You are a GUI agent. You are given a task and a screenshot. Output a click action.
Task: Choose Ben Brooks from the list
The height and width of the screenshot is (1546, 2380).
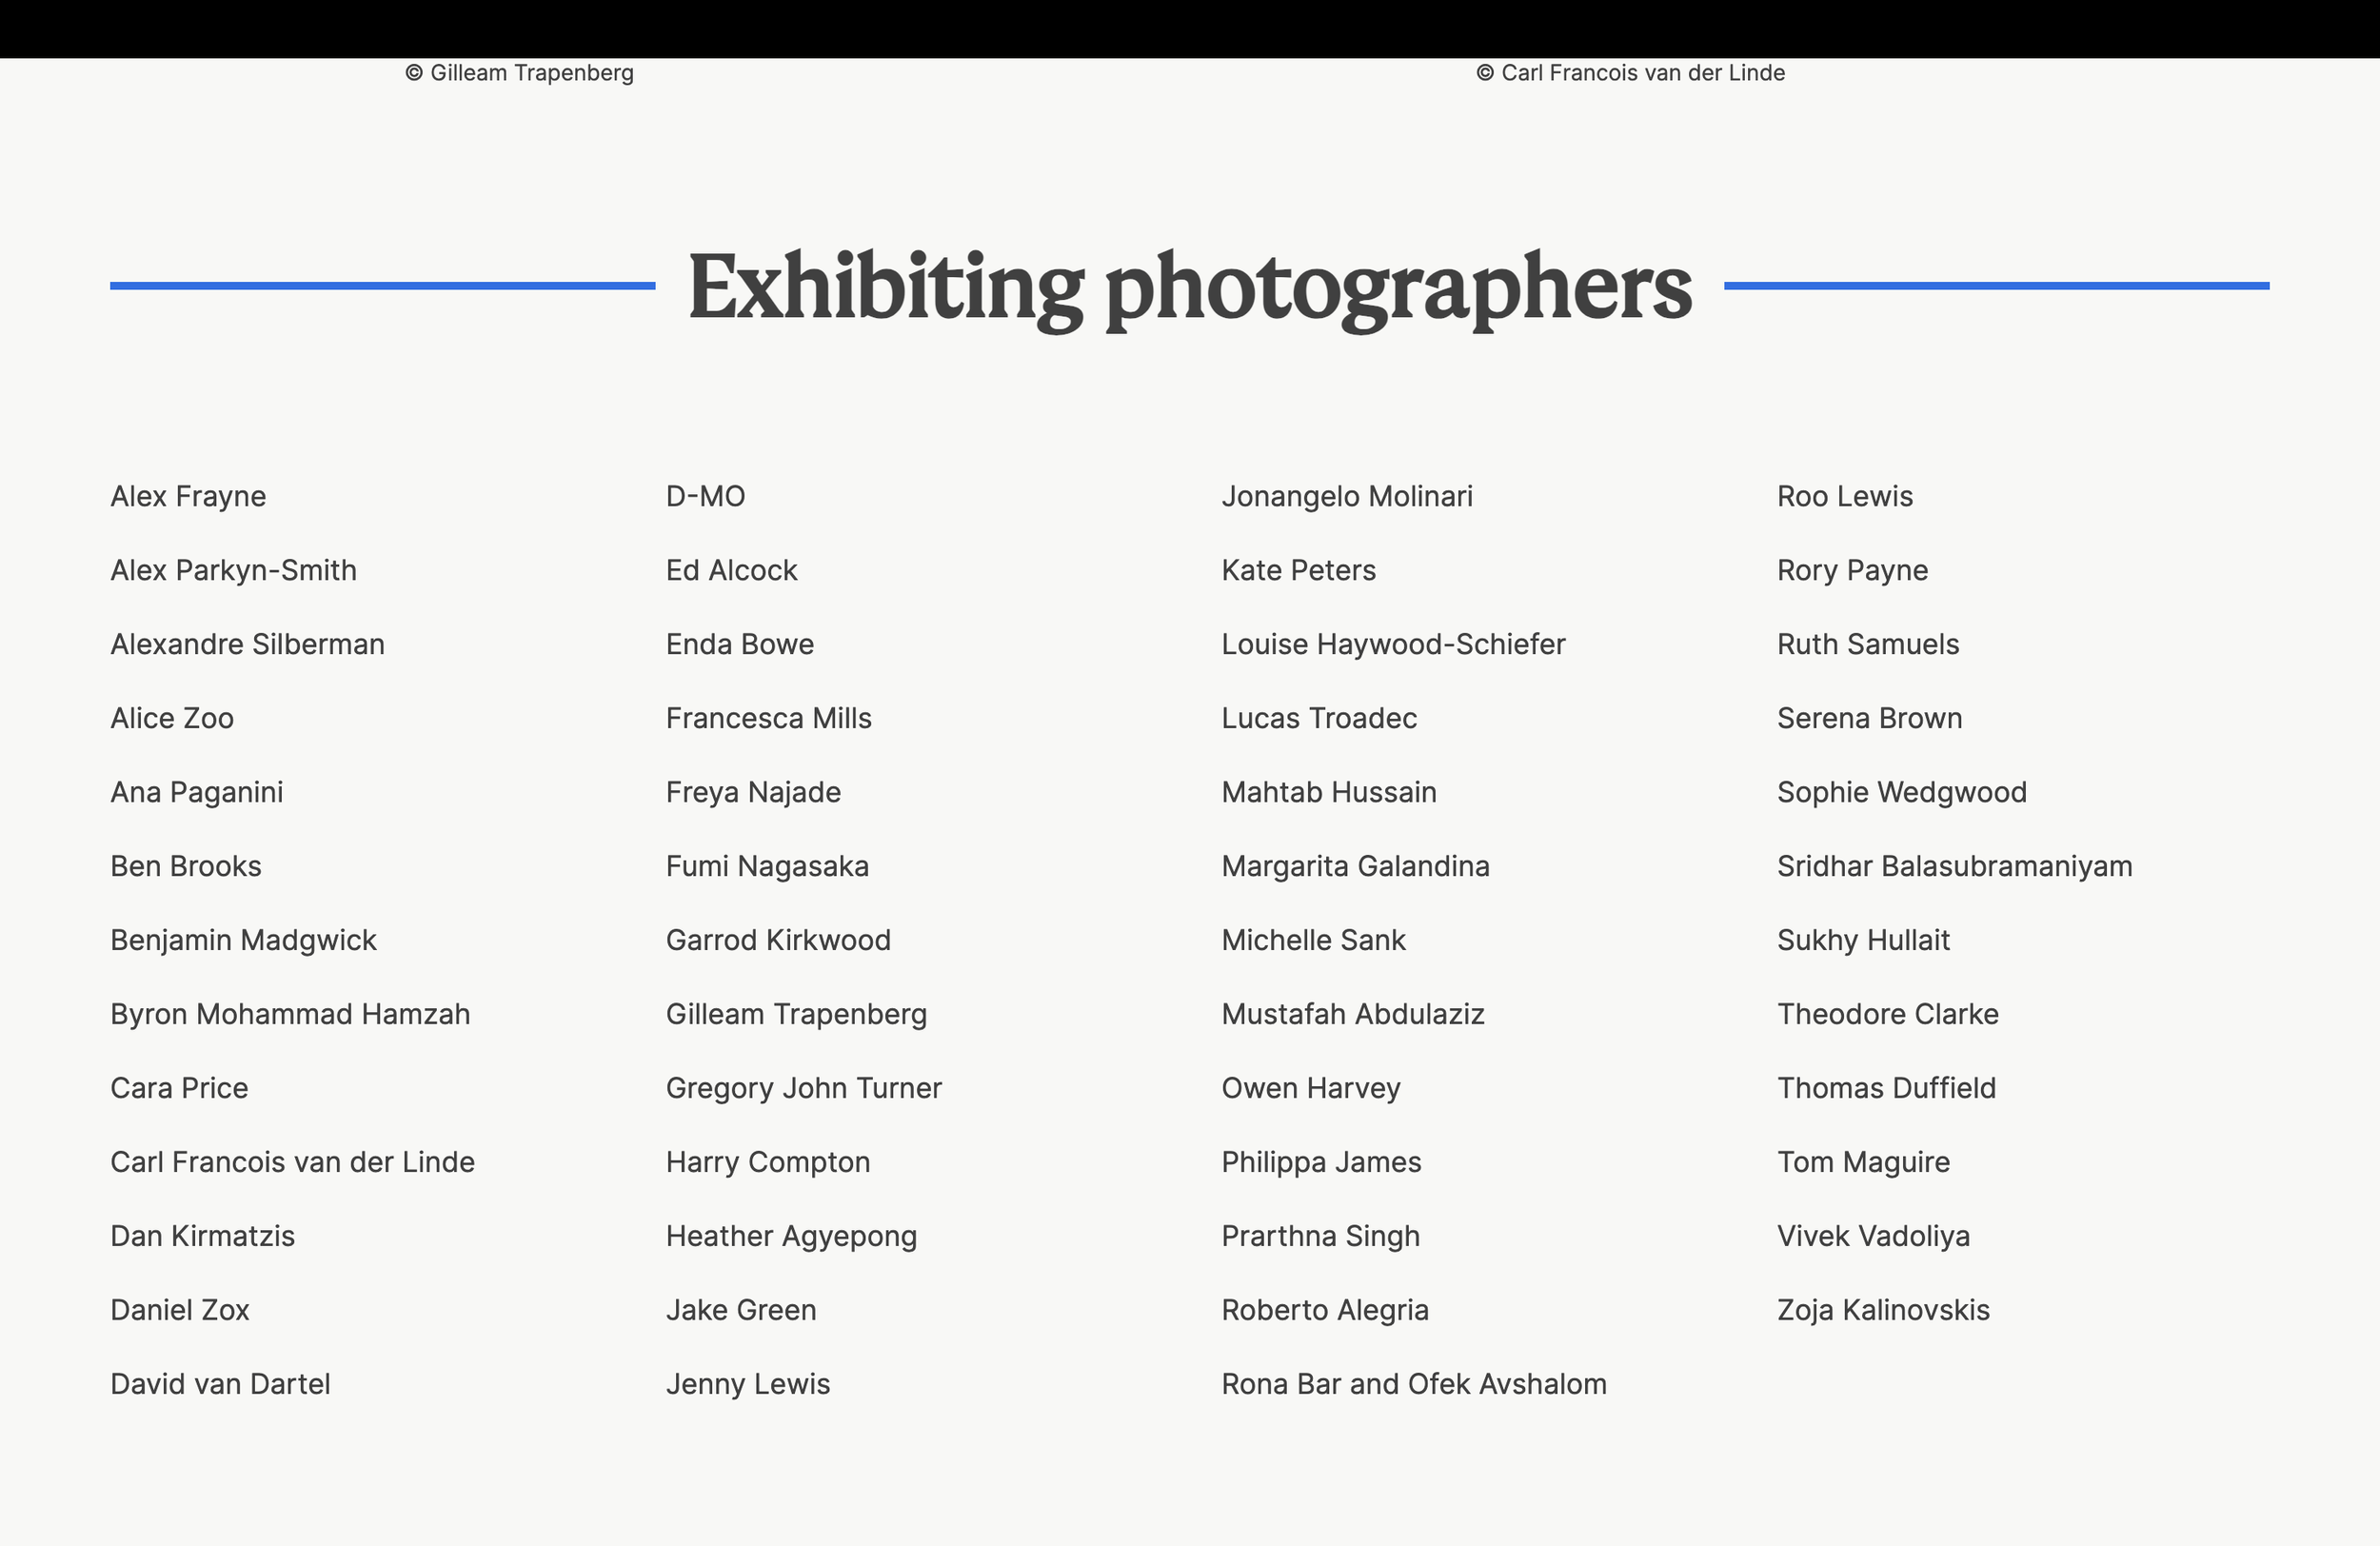[x=186, y=867]
